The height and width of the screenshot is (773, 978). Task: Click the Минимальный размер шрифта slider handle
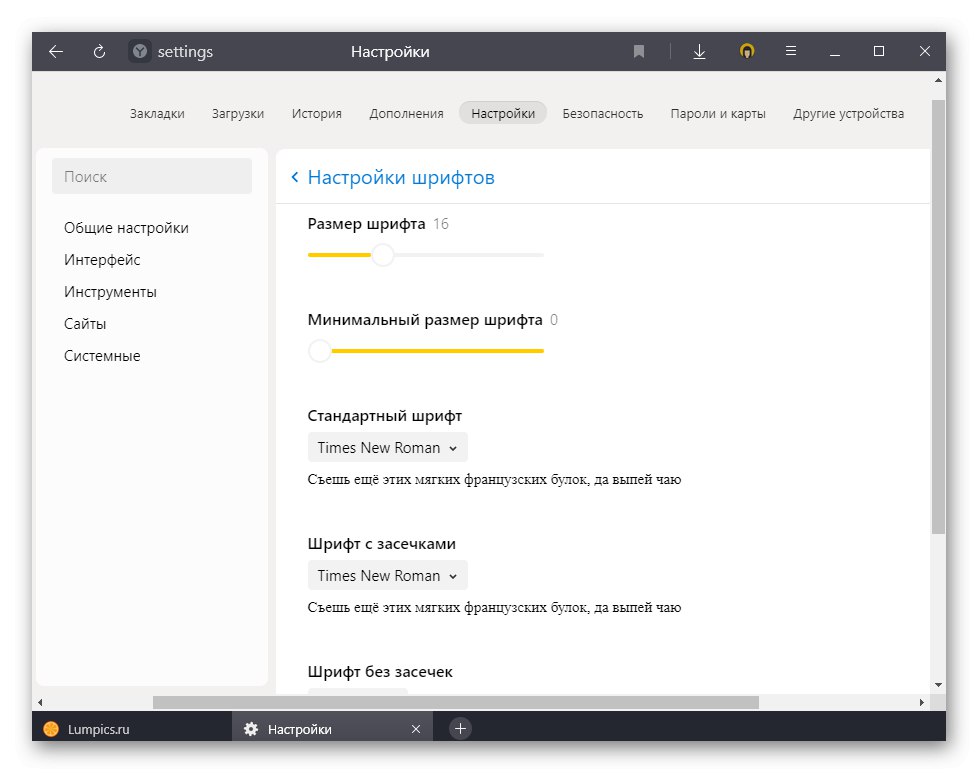coord(320,351)
